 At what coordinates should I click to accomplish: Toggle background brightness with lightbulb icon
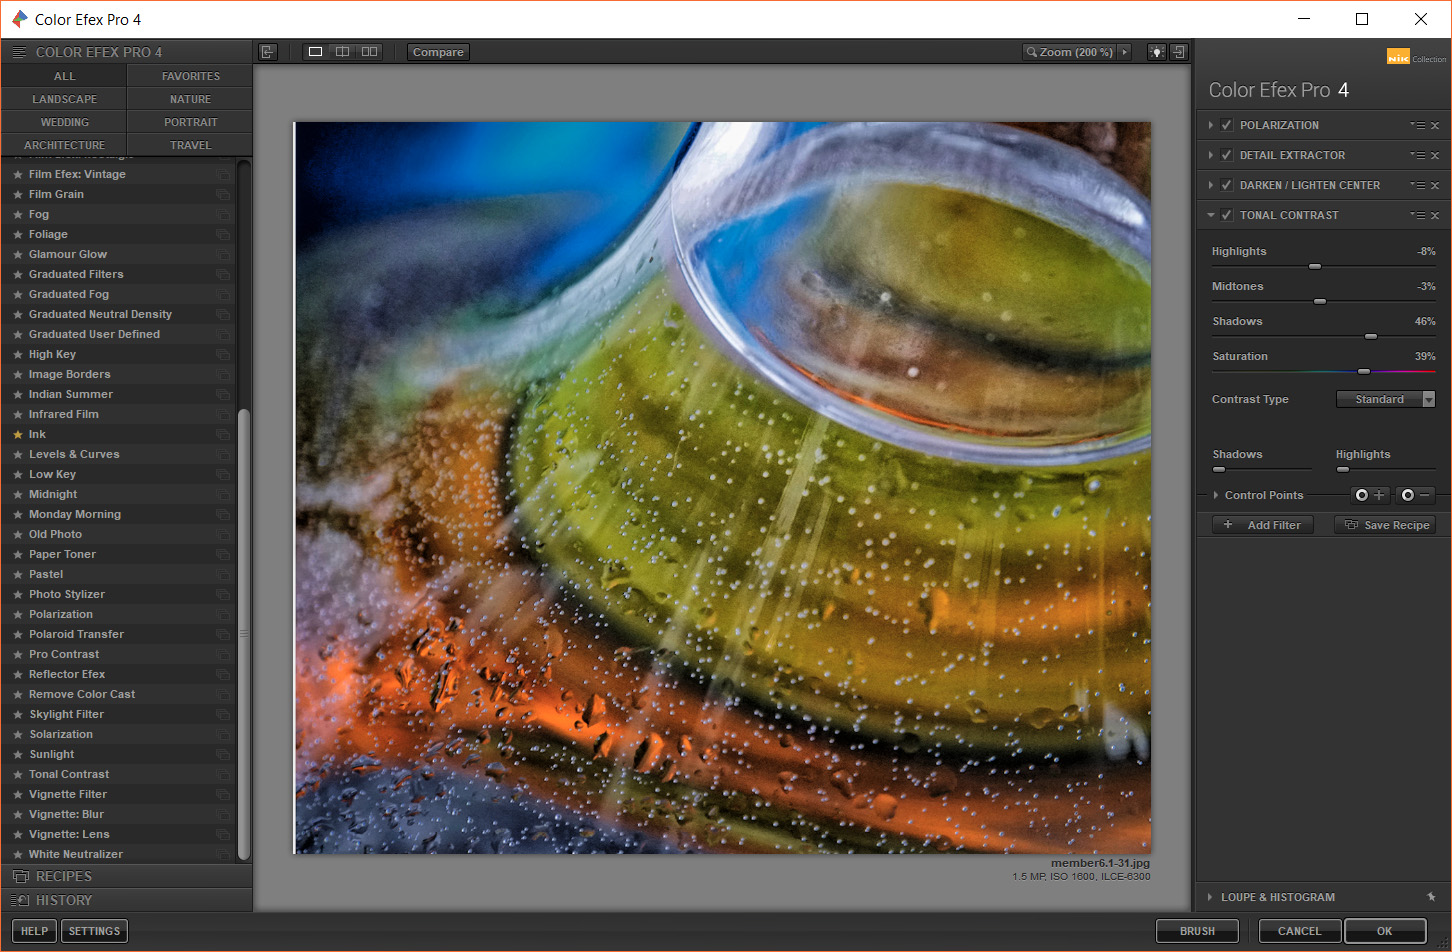tap(1156, 52)
